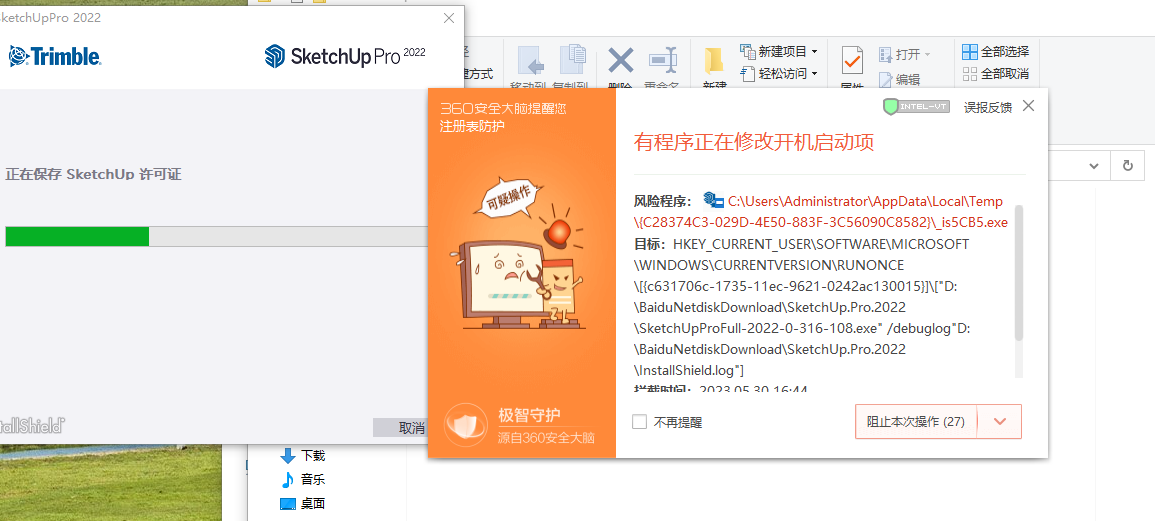Open 下载 in the Explorer sidebar
The image size is (1155, 521).
(303, 455)
